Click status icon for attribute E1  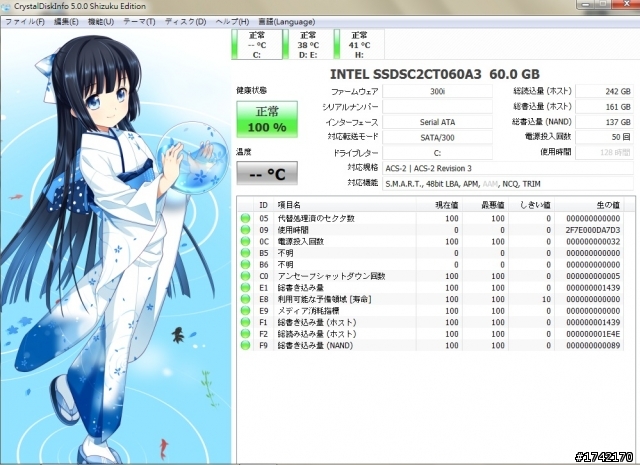(245, 287)
